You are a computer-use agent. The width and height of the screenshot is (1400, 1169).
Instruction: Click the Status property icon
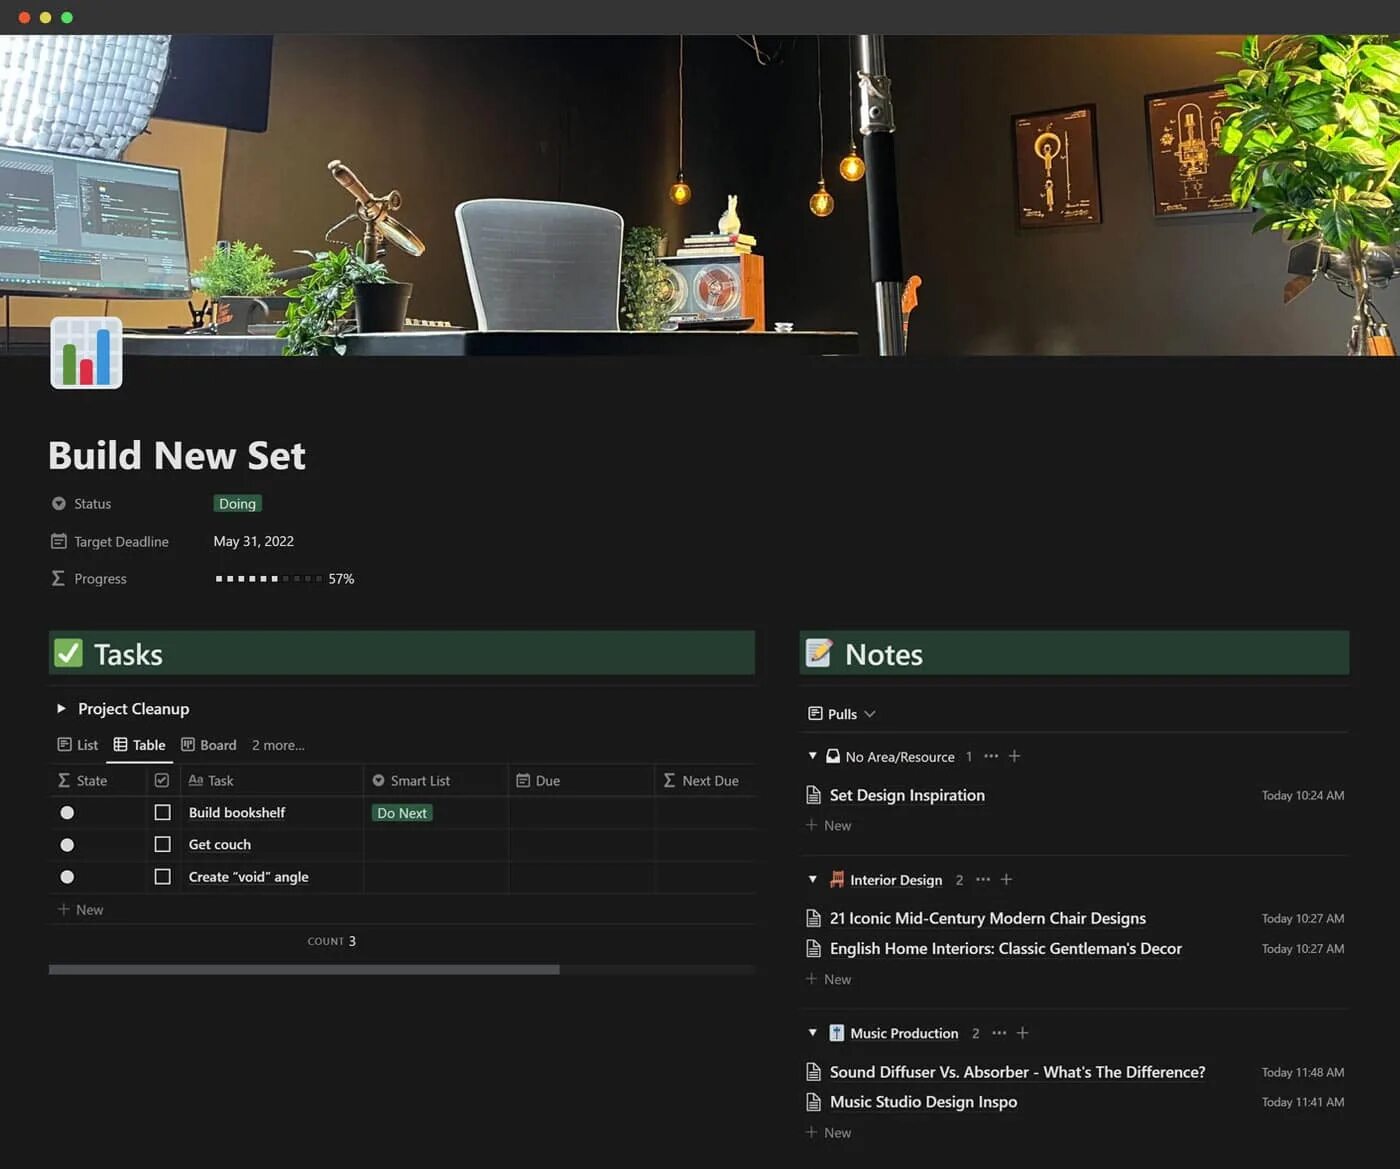[58, 504]
